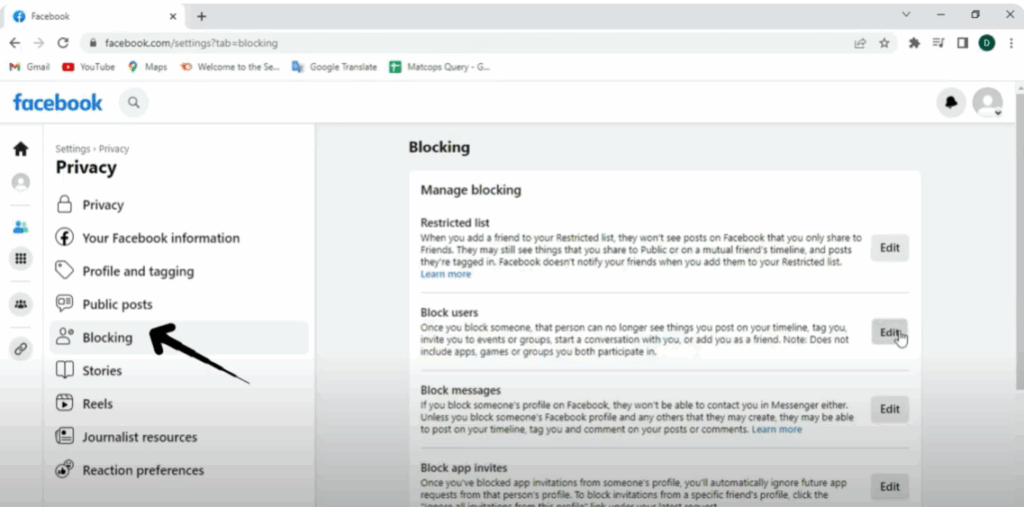Click the address bar URL
Image resolution: width=1024 pixels, height=507 pixels.
click(x=191, y=43)
